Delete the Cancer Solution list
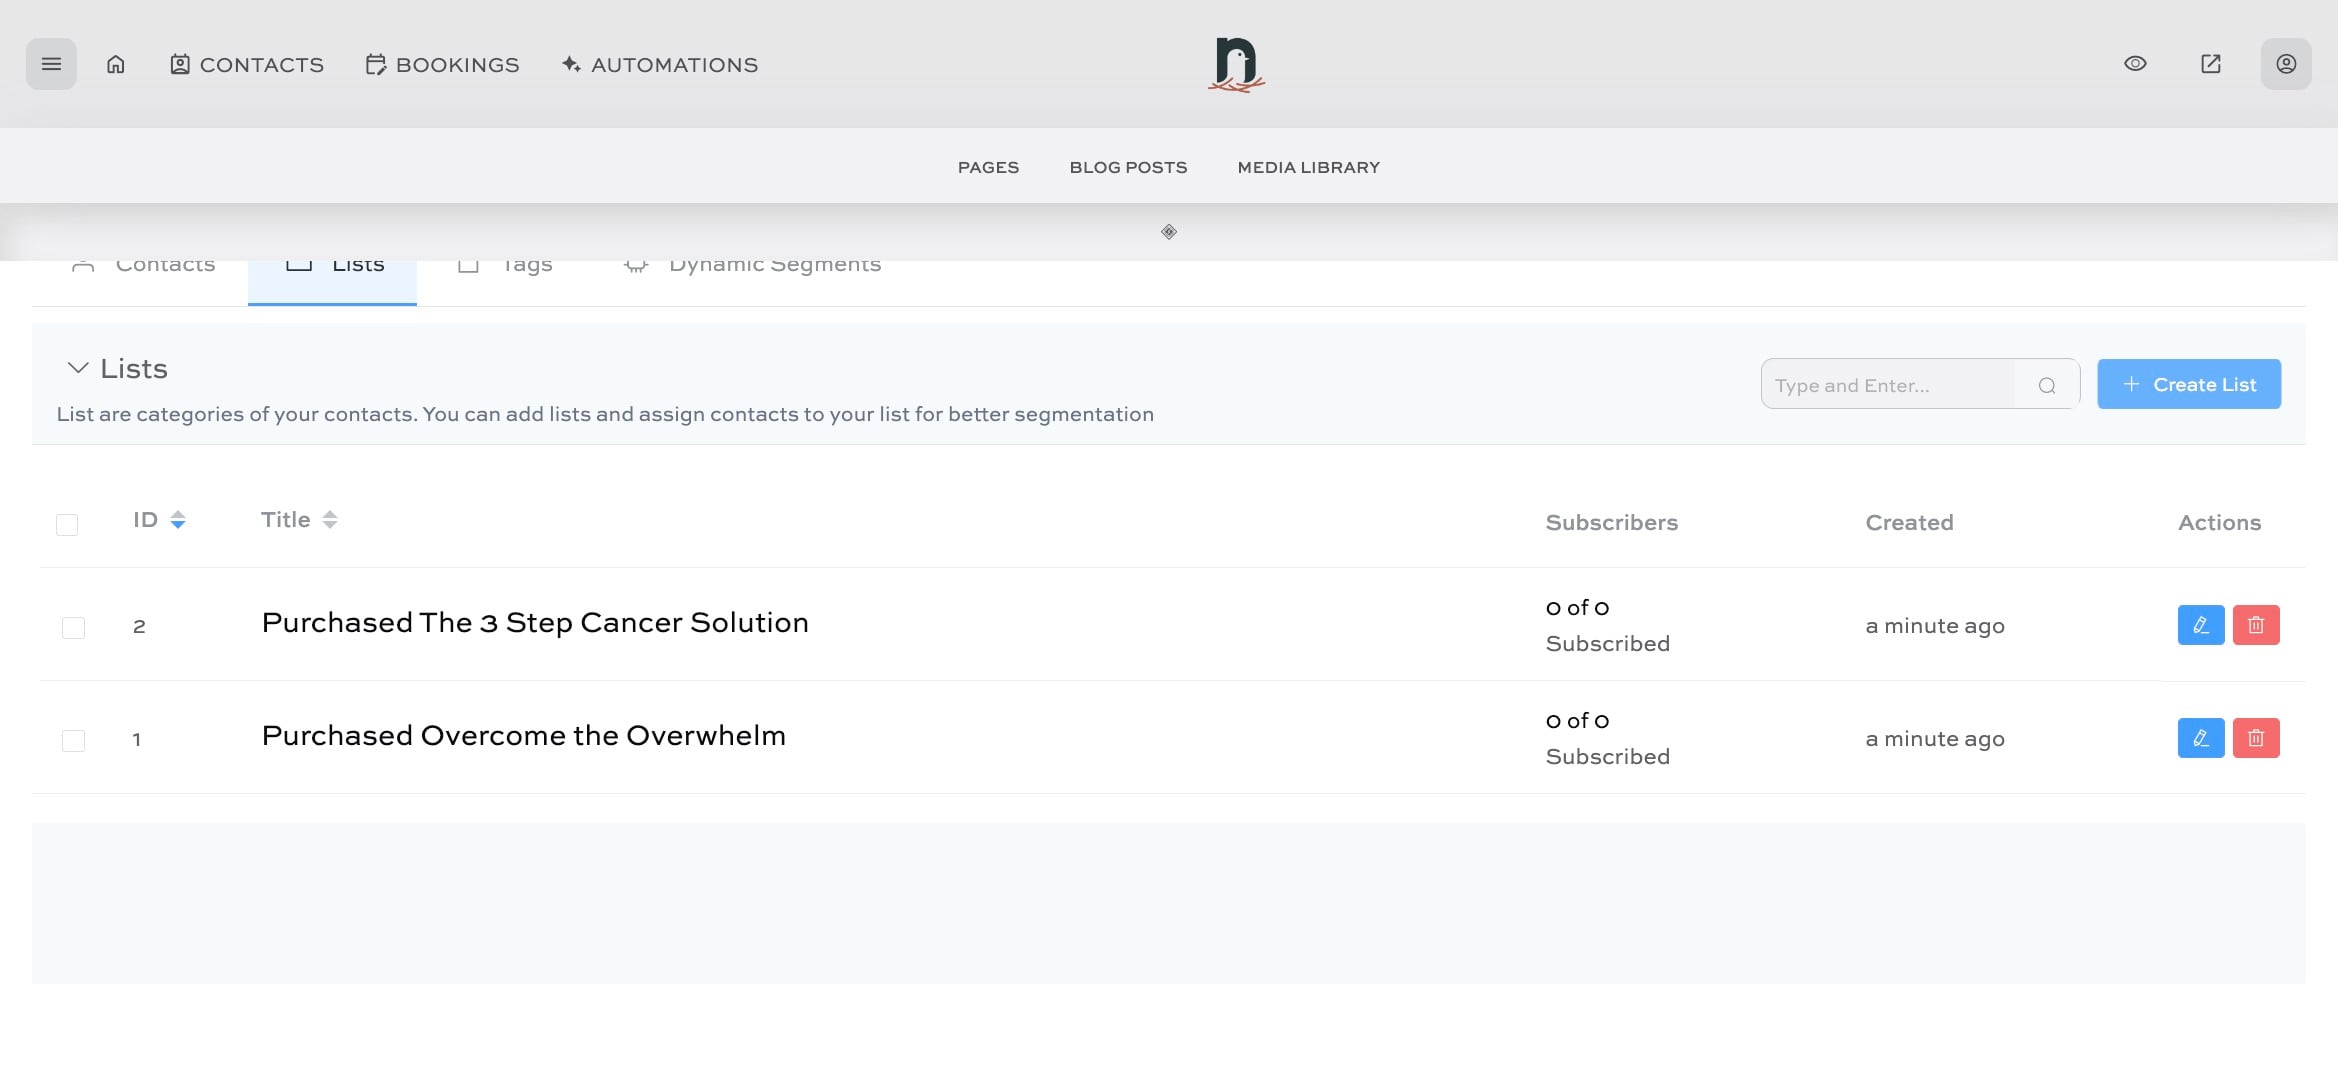Viewport: 2338px width, 1088px height. pos(2256,625)
